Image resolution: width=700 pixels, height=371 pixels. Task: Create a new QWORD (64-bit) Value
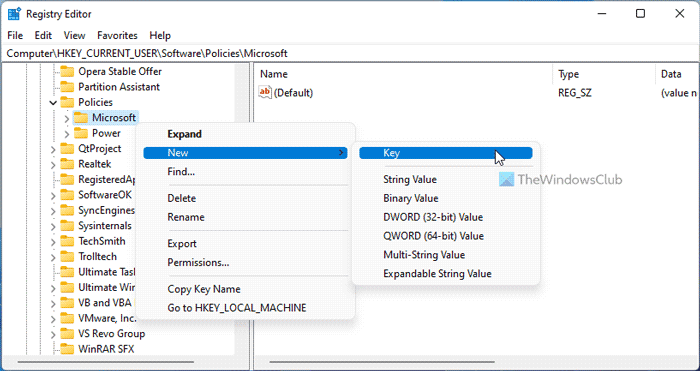(446, 236)
